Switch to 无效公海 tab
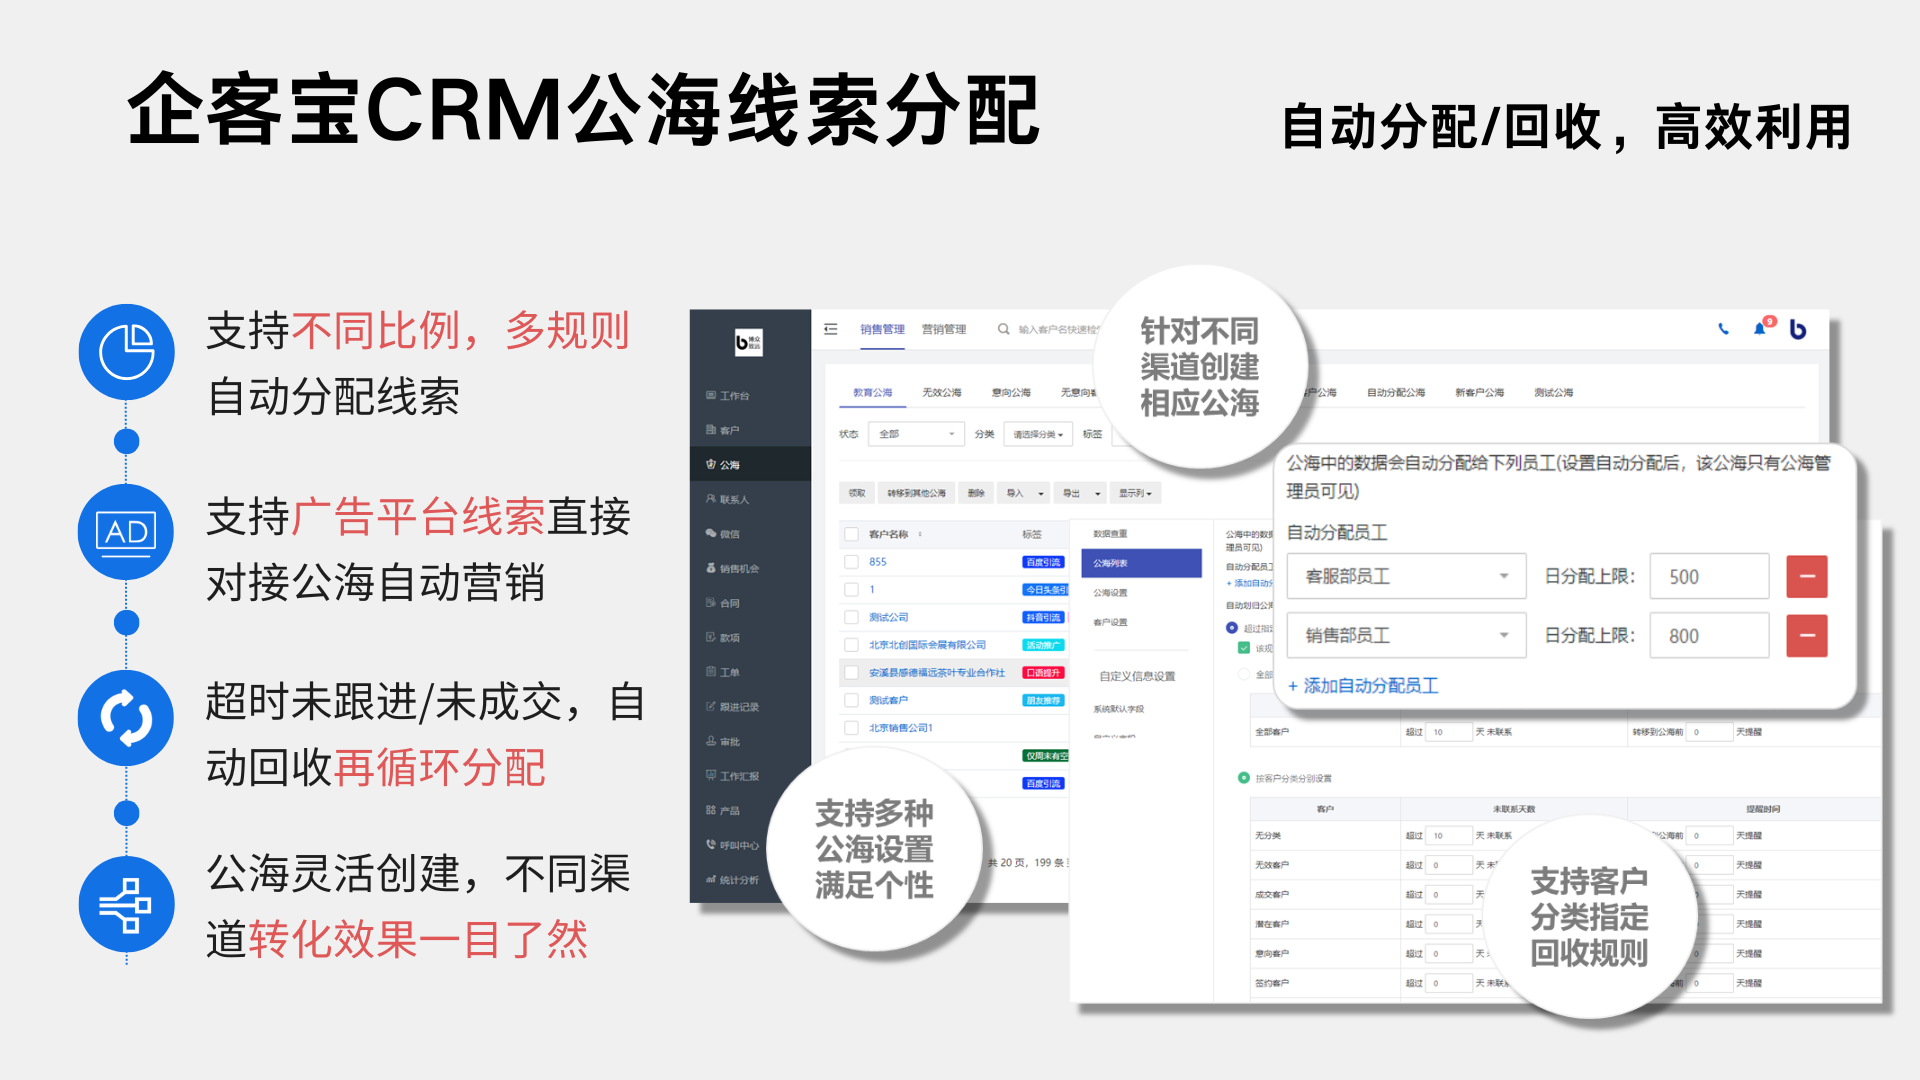 [x=941, y=393]
